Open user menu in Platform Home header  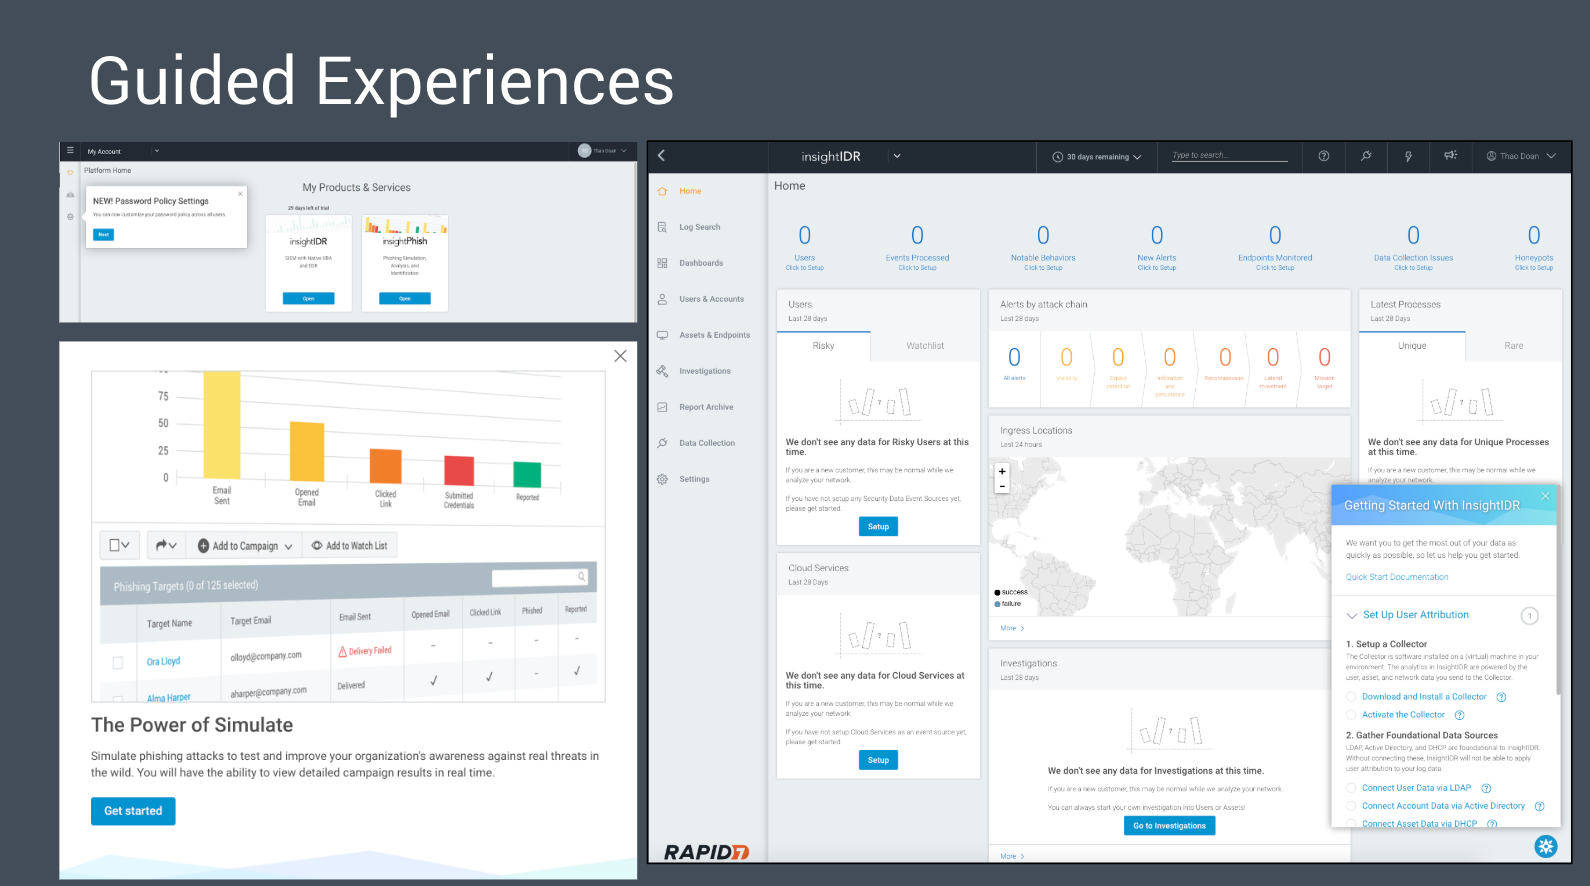(x=603, y=151)
